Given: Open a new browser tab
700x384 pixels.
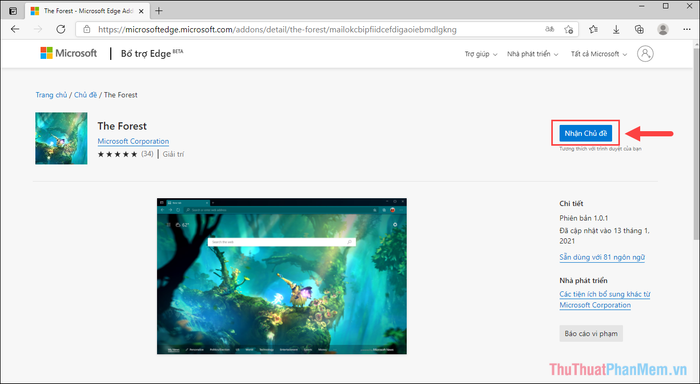Looking at the screenshot, I should [x=159, y=11].
